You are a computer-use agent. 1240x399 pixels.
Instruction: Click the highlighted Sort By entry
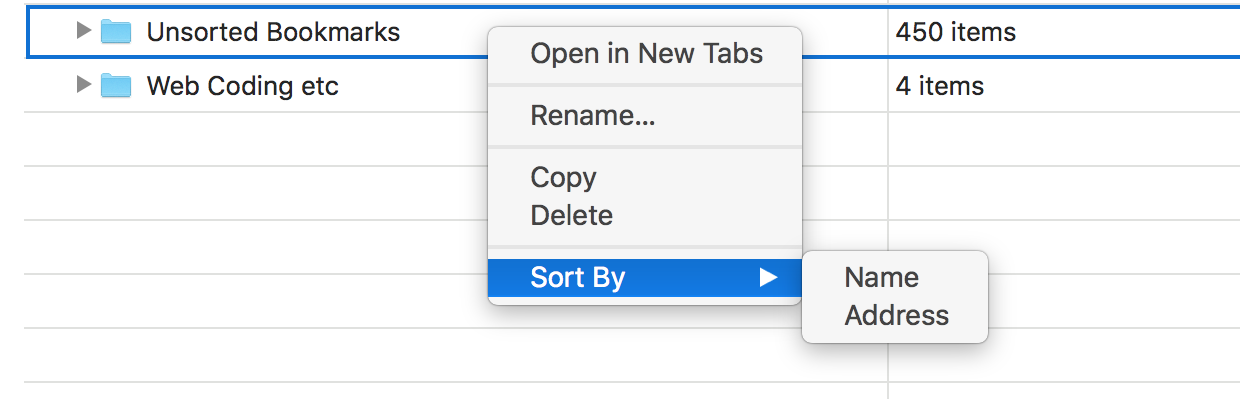pyautogui.click(x=645, y=277)
